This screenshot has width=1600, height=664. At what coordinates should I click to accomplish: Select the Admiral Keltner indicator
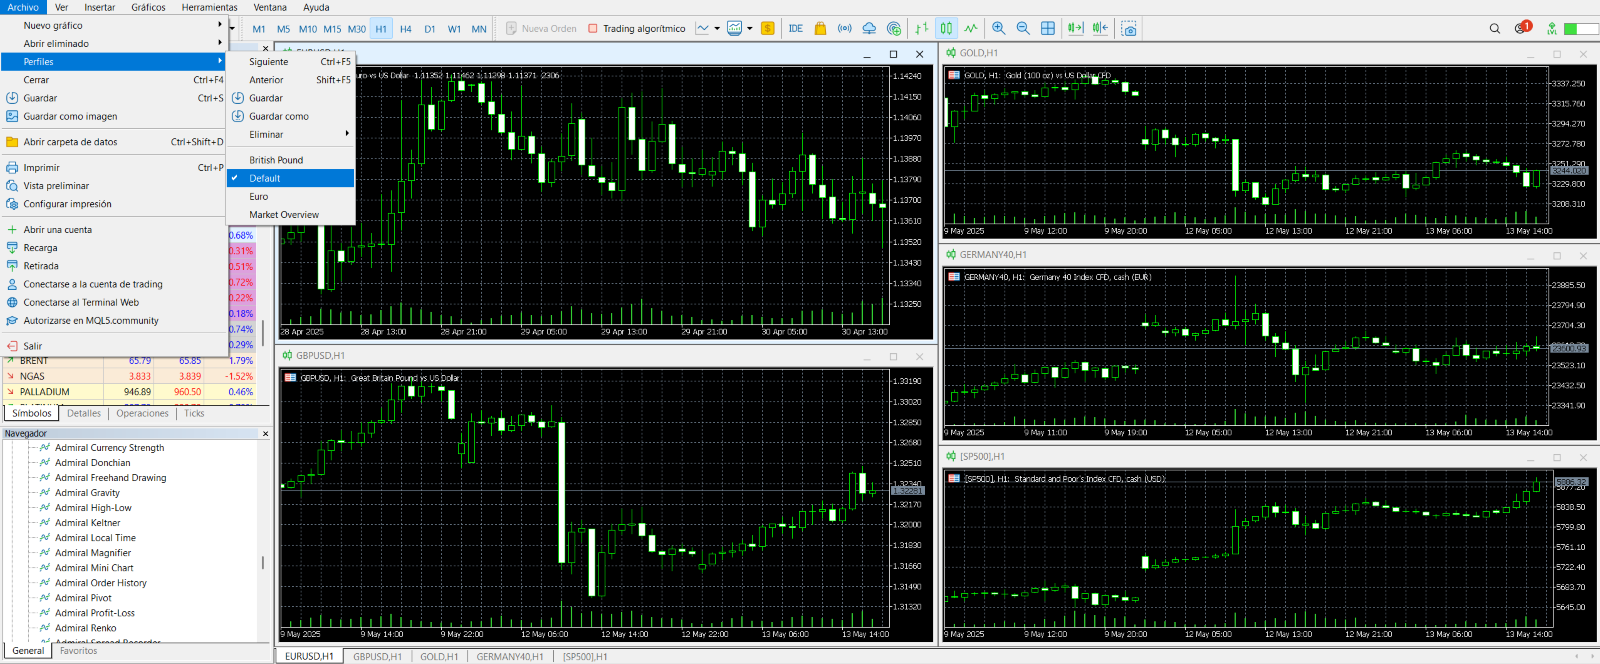(87, 523)
